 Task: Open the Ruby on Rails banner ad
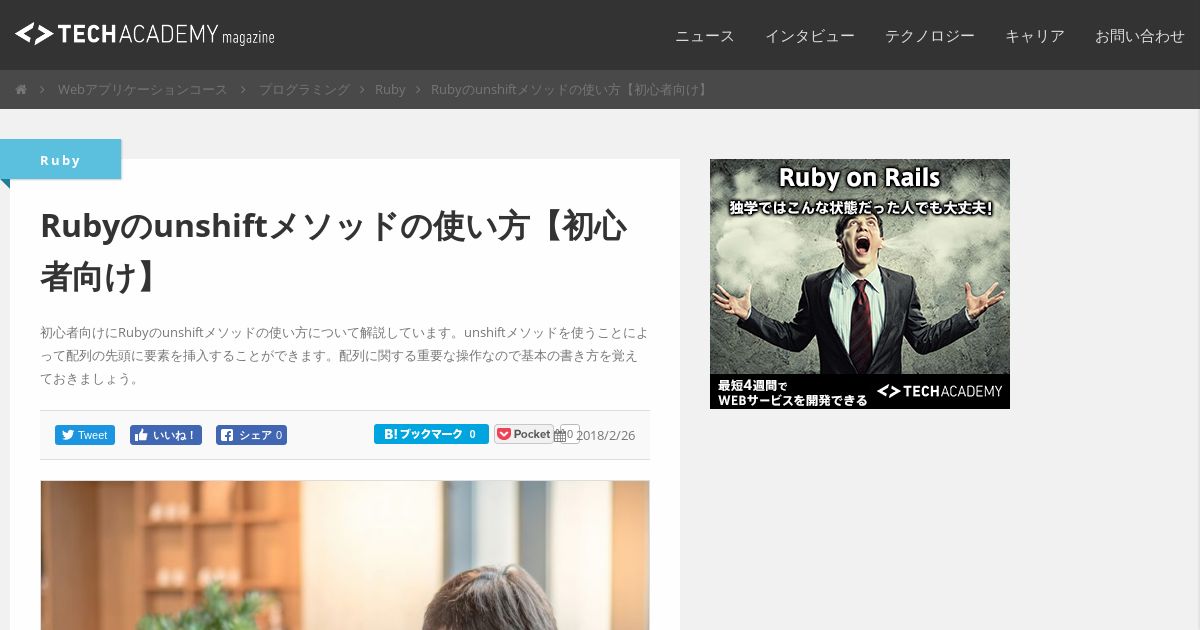[x=860, y=284]
